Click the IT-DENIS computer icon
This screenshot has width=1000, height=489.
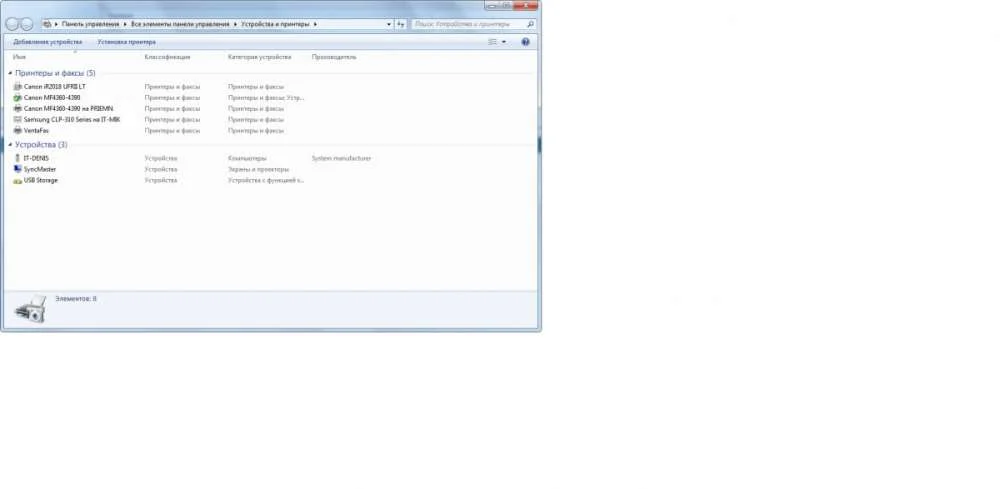click(17, 158)
